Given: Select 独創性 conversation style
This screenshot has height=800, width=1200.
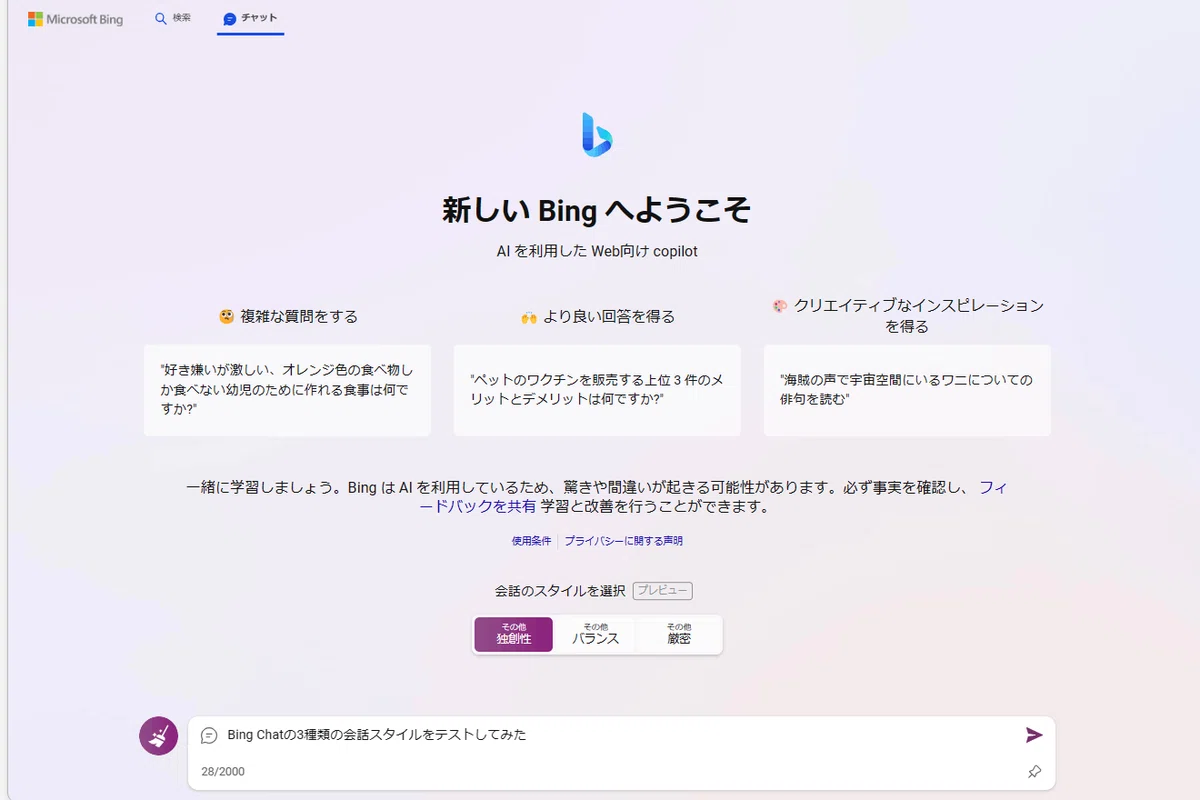Looking at the screenshot, I should coord(513,634).
